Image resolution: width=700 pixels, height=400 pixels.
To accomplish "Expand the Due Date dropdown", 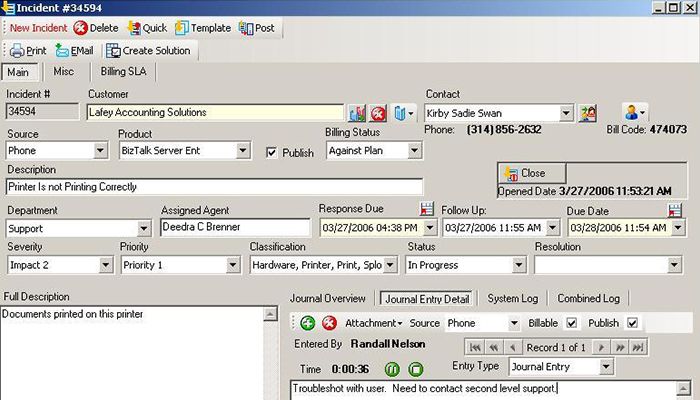I will click(x=678, y=228).
